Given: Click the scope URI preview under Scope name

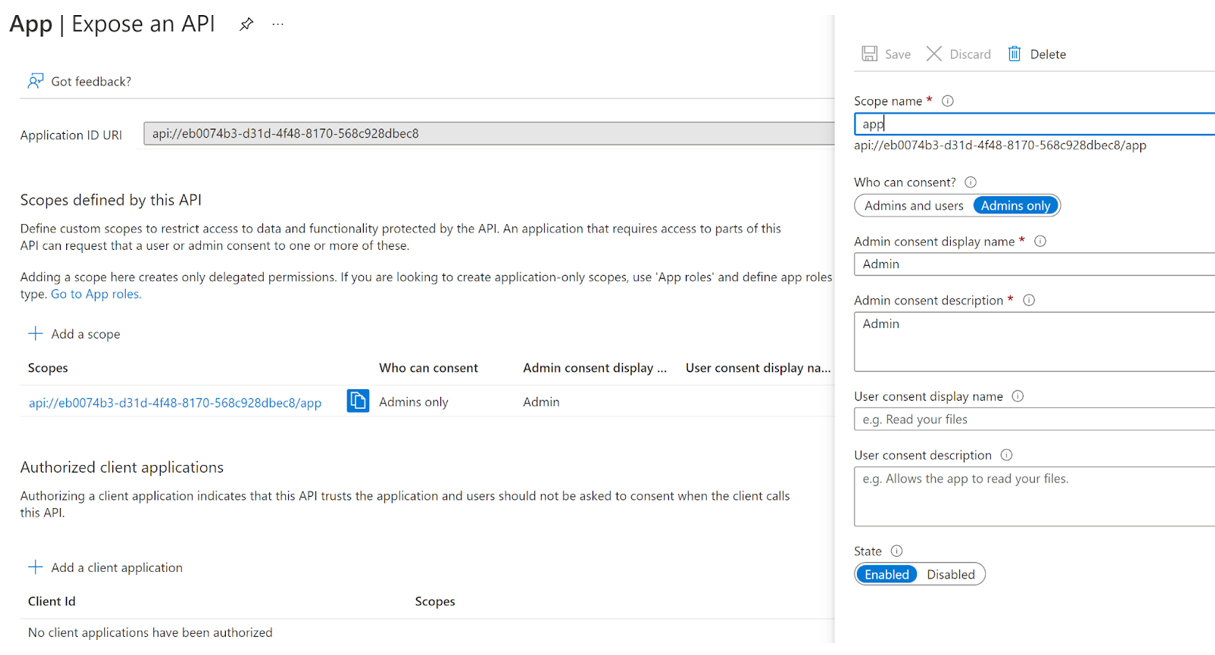Looking at the screenshot, I should tap(1000, 145).
